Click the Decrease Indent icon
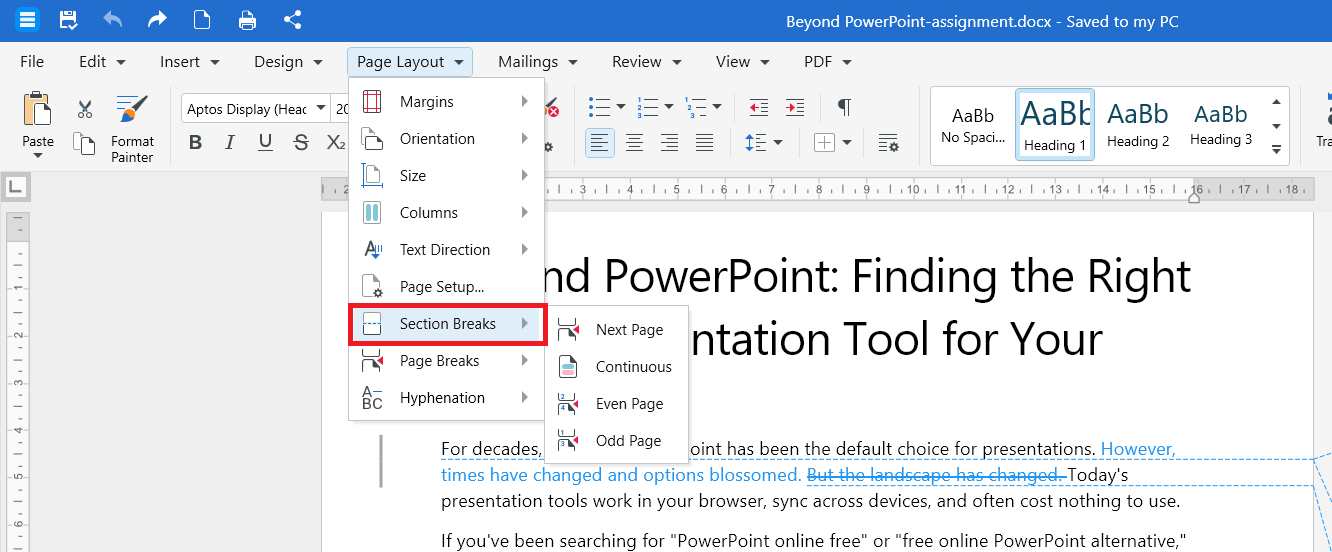This screenshot has height=552, width=1332. tap(759, 107)
